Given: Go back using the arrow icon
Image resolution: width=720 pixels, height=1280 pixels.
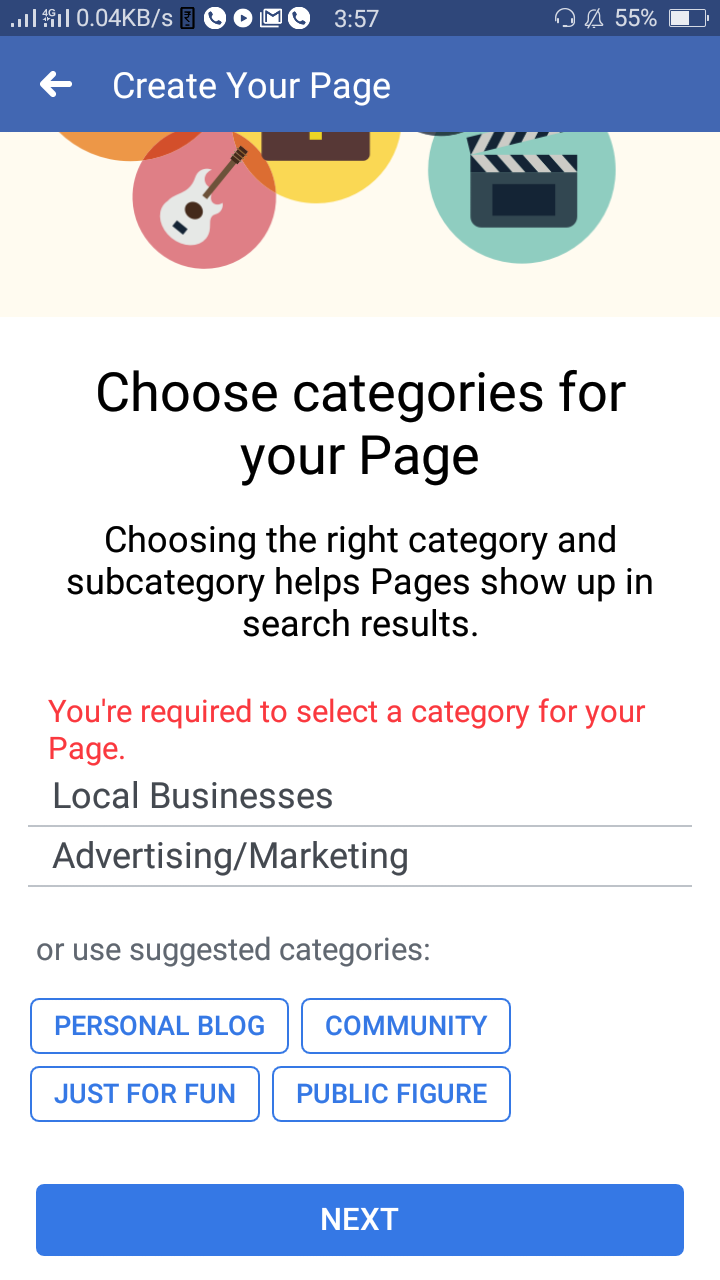Looking at the screenshot, I should [56, 85].
